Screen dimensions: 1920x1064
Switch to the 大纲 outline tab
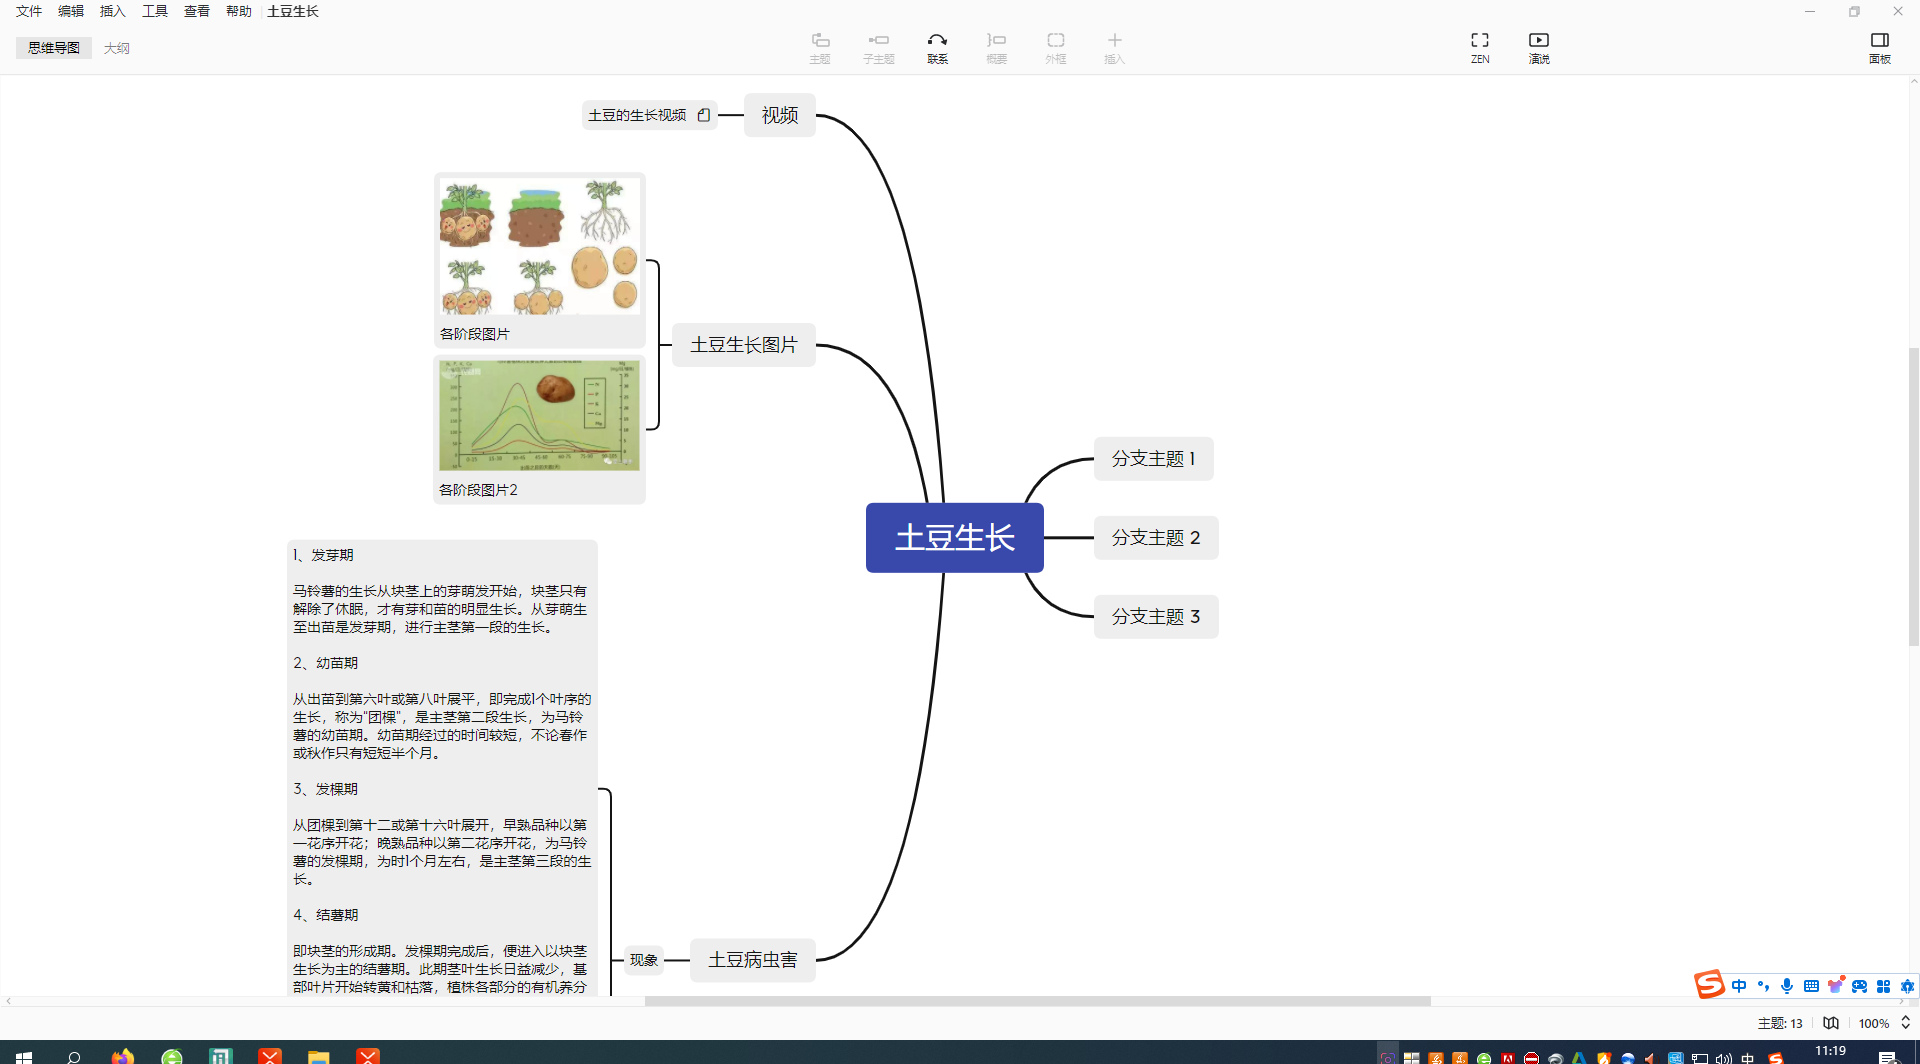point(117,48)
